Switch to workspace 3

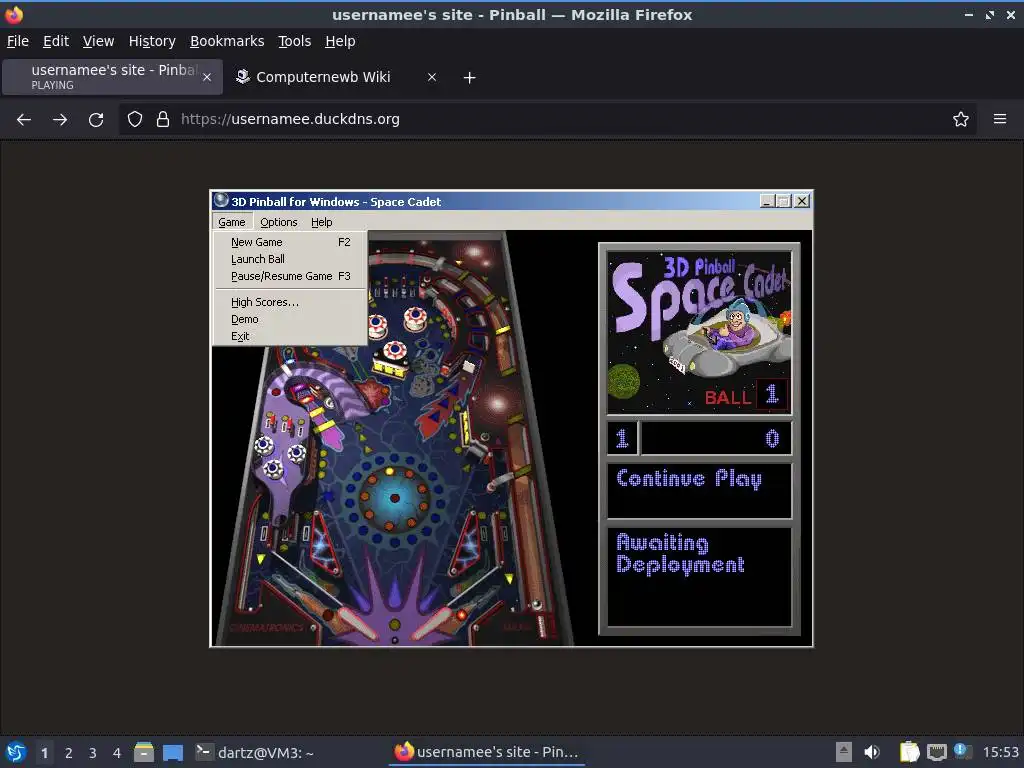pyautogui.click(x=93, y=753)
